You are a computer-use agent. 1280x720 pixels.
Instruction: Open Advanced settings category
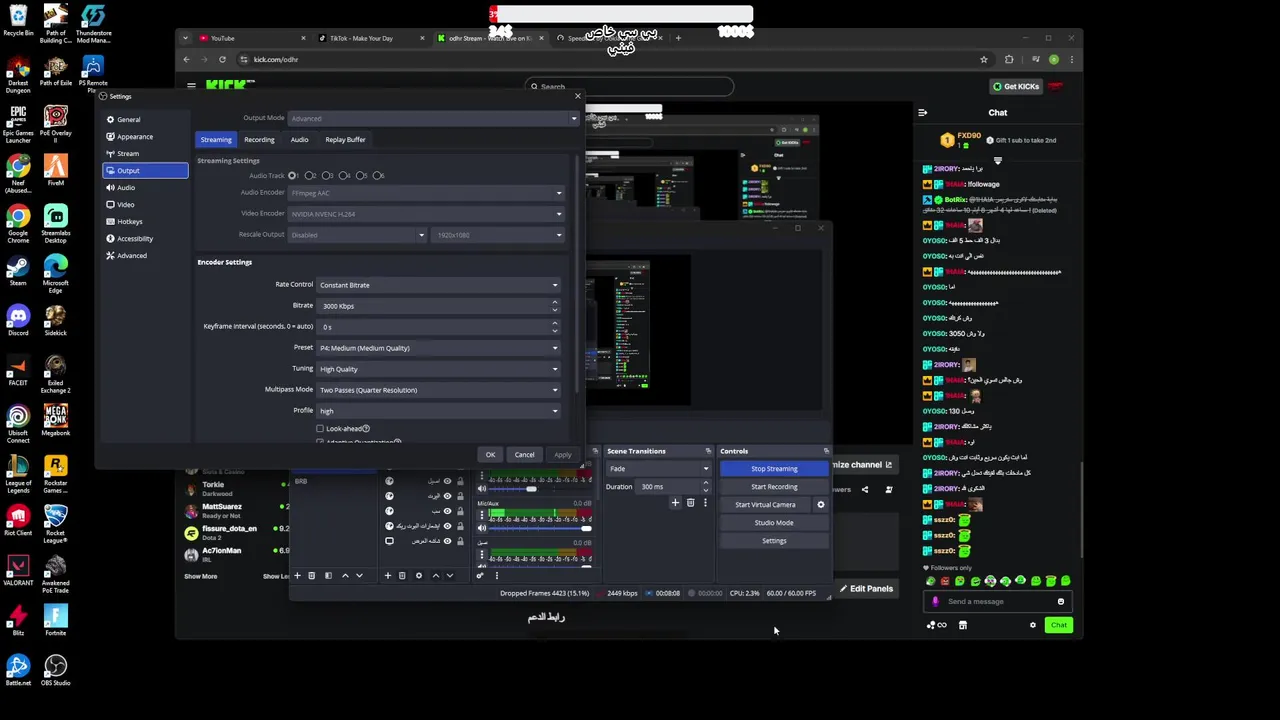tap(145, 255)
